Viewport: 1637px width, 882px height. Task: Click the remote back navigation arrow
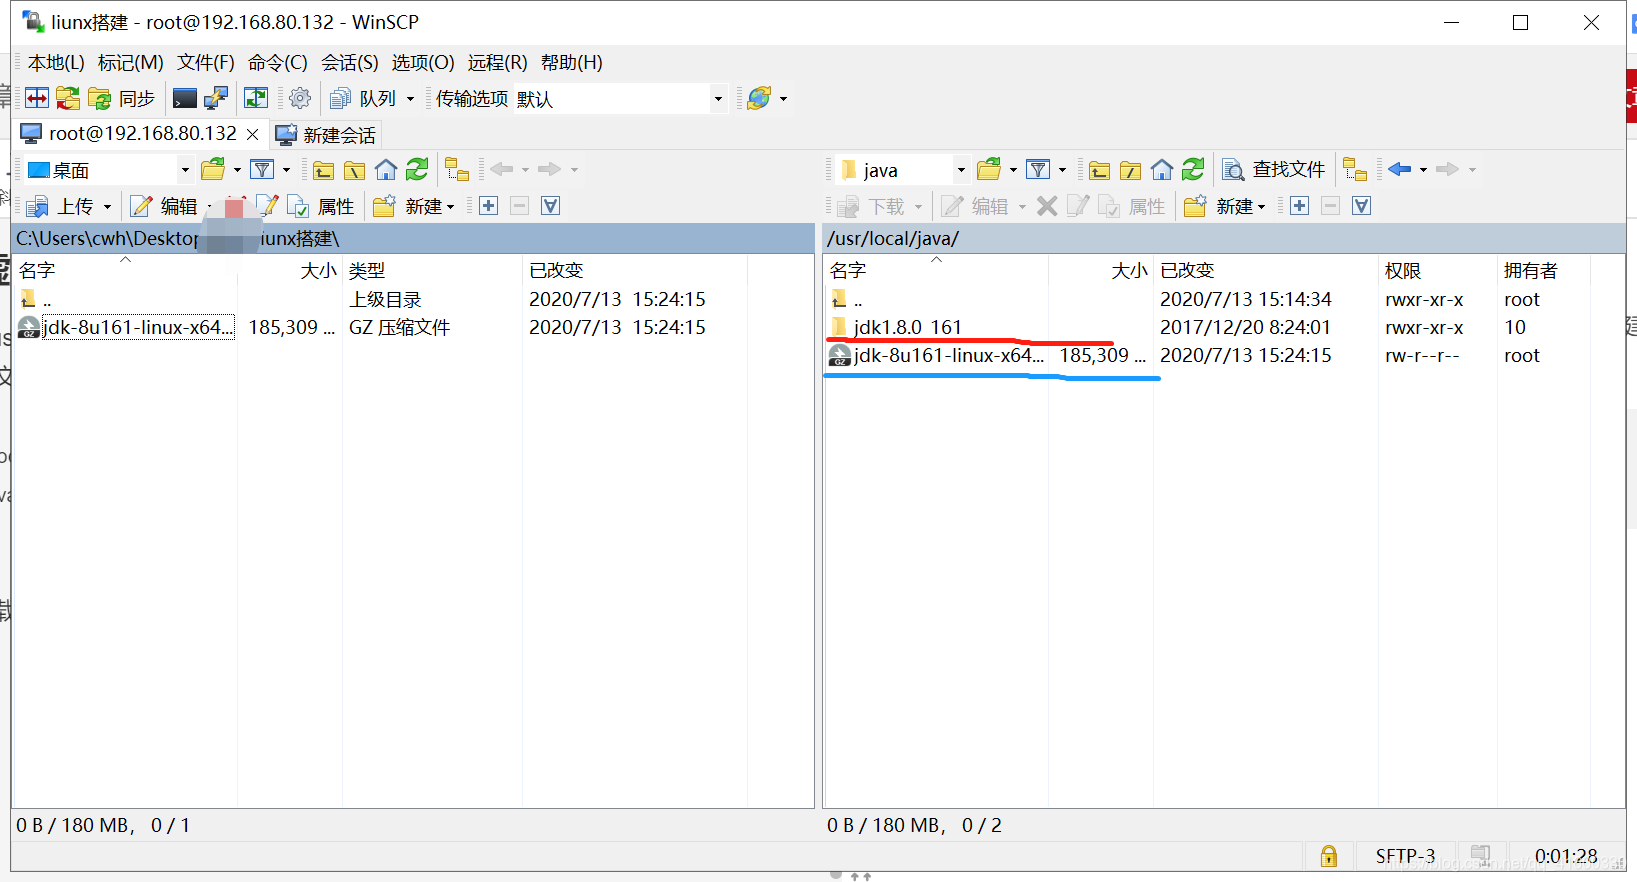pyautogui.click(x=1400, y=169)
